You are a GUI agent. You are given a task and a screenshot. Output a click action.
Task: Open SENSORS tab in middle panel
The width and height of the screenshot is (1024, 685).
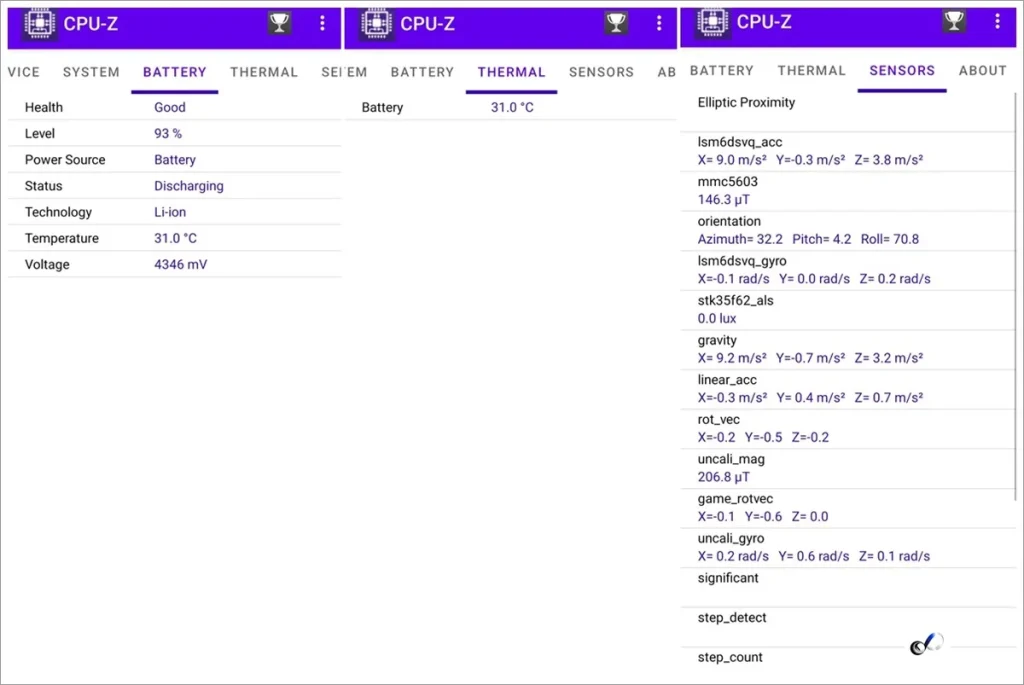coord(601,72)
